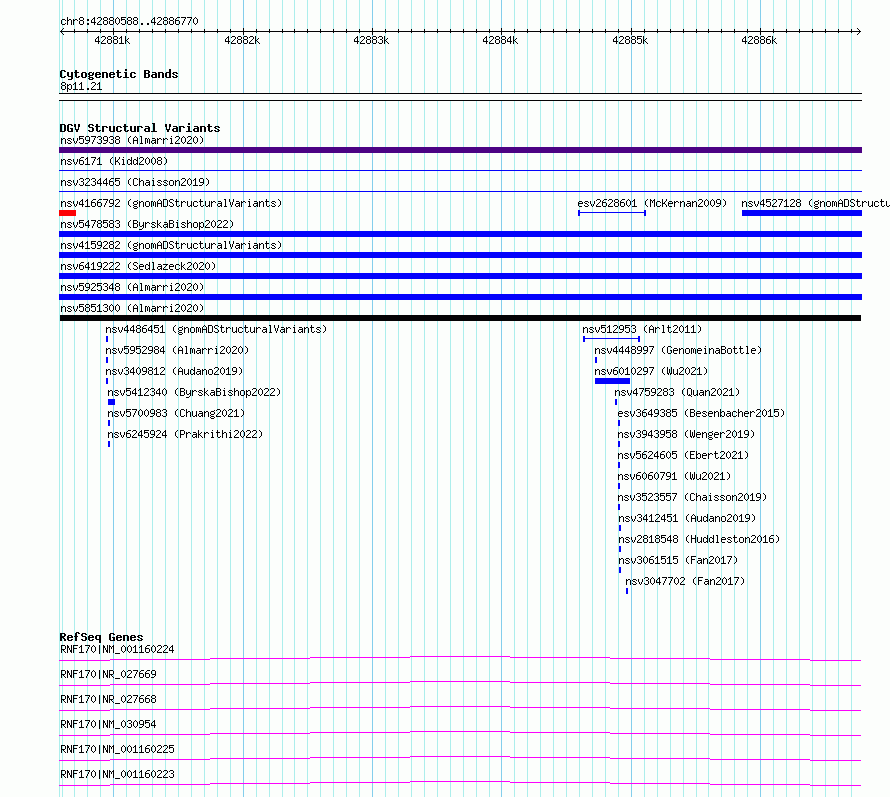Click the 42886k ruler tick label
Viewport: 890px width, 797px height.
coord(759,40)
